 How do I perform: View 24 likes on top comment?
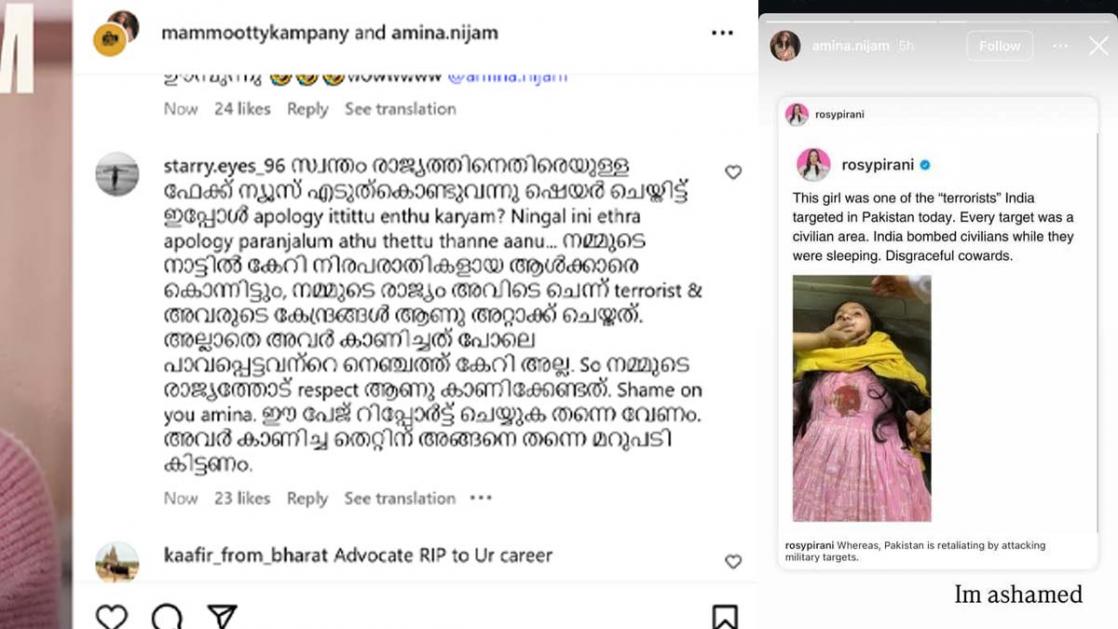[242, 109]
